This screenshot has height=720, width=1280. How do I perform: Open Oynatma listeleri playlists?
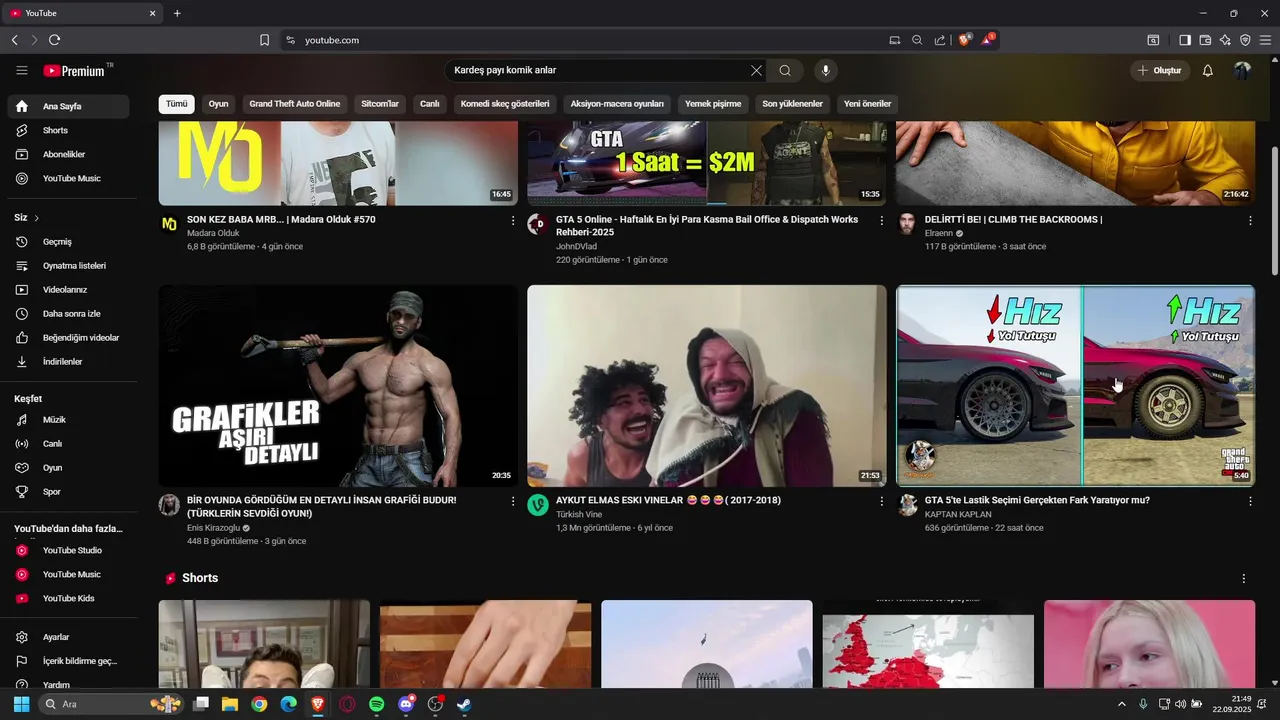[x=69, y=266]
